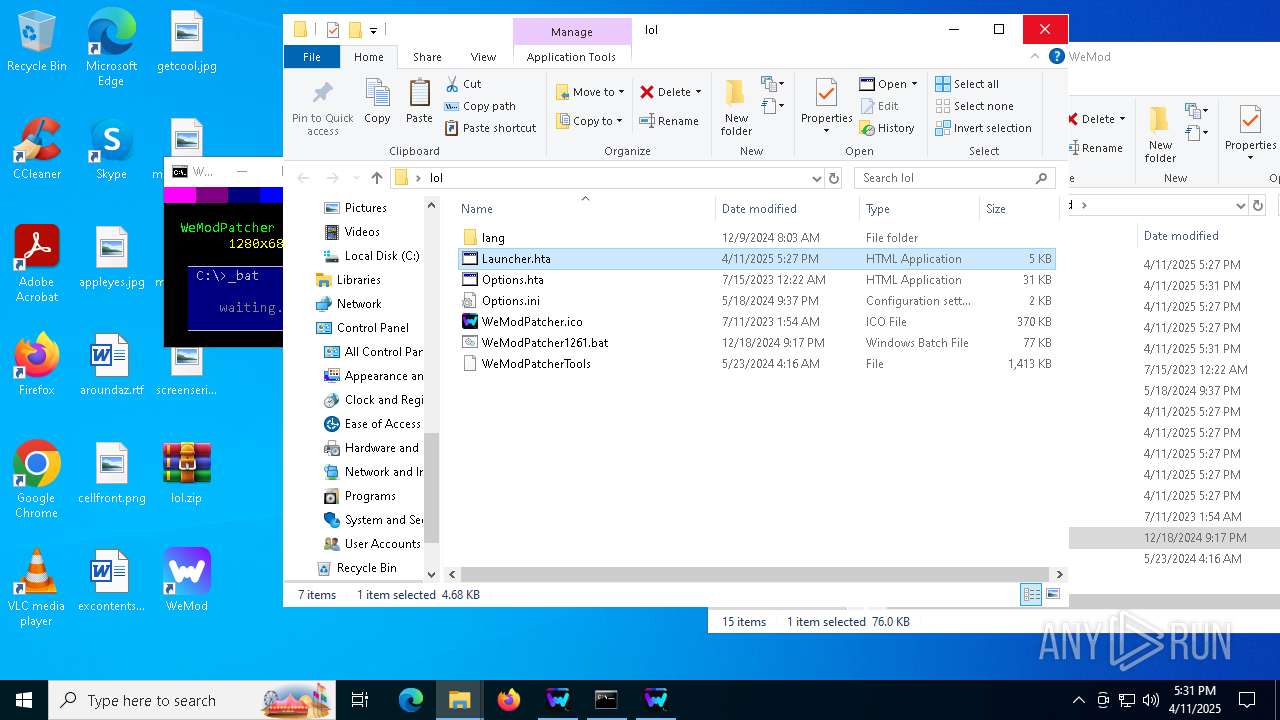Open Recycle Bin desktop icon
The width and height of the screenshot is (1280, 720).
click(x=37, y=42)
